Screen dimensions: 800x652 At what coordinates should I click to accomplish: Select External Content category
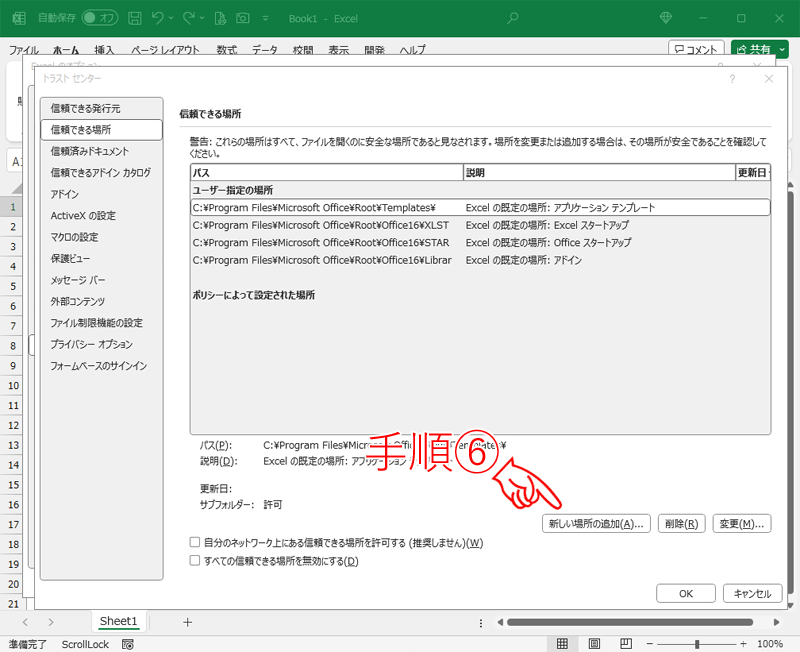[102, 301]
